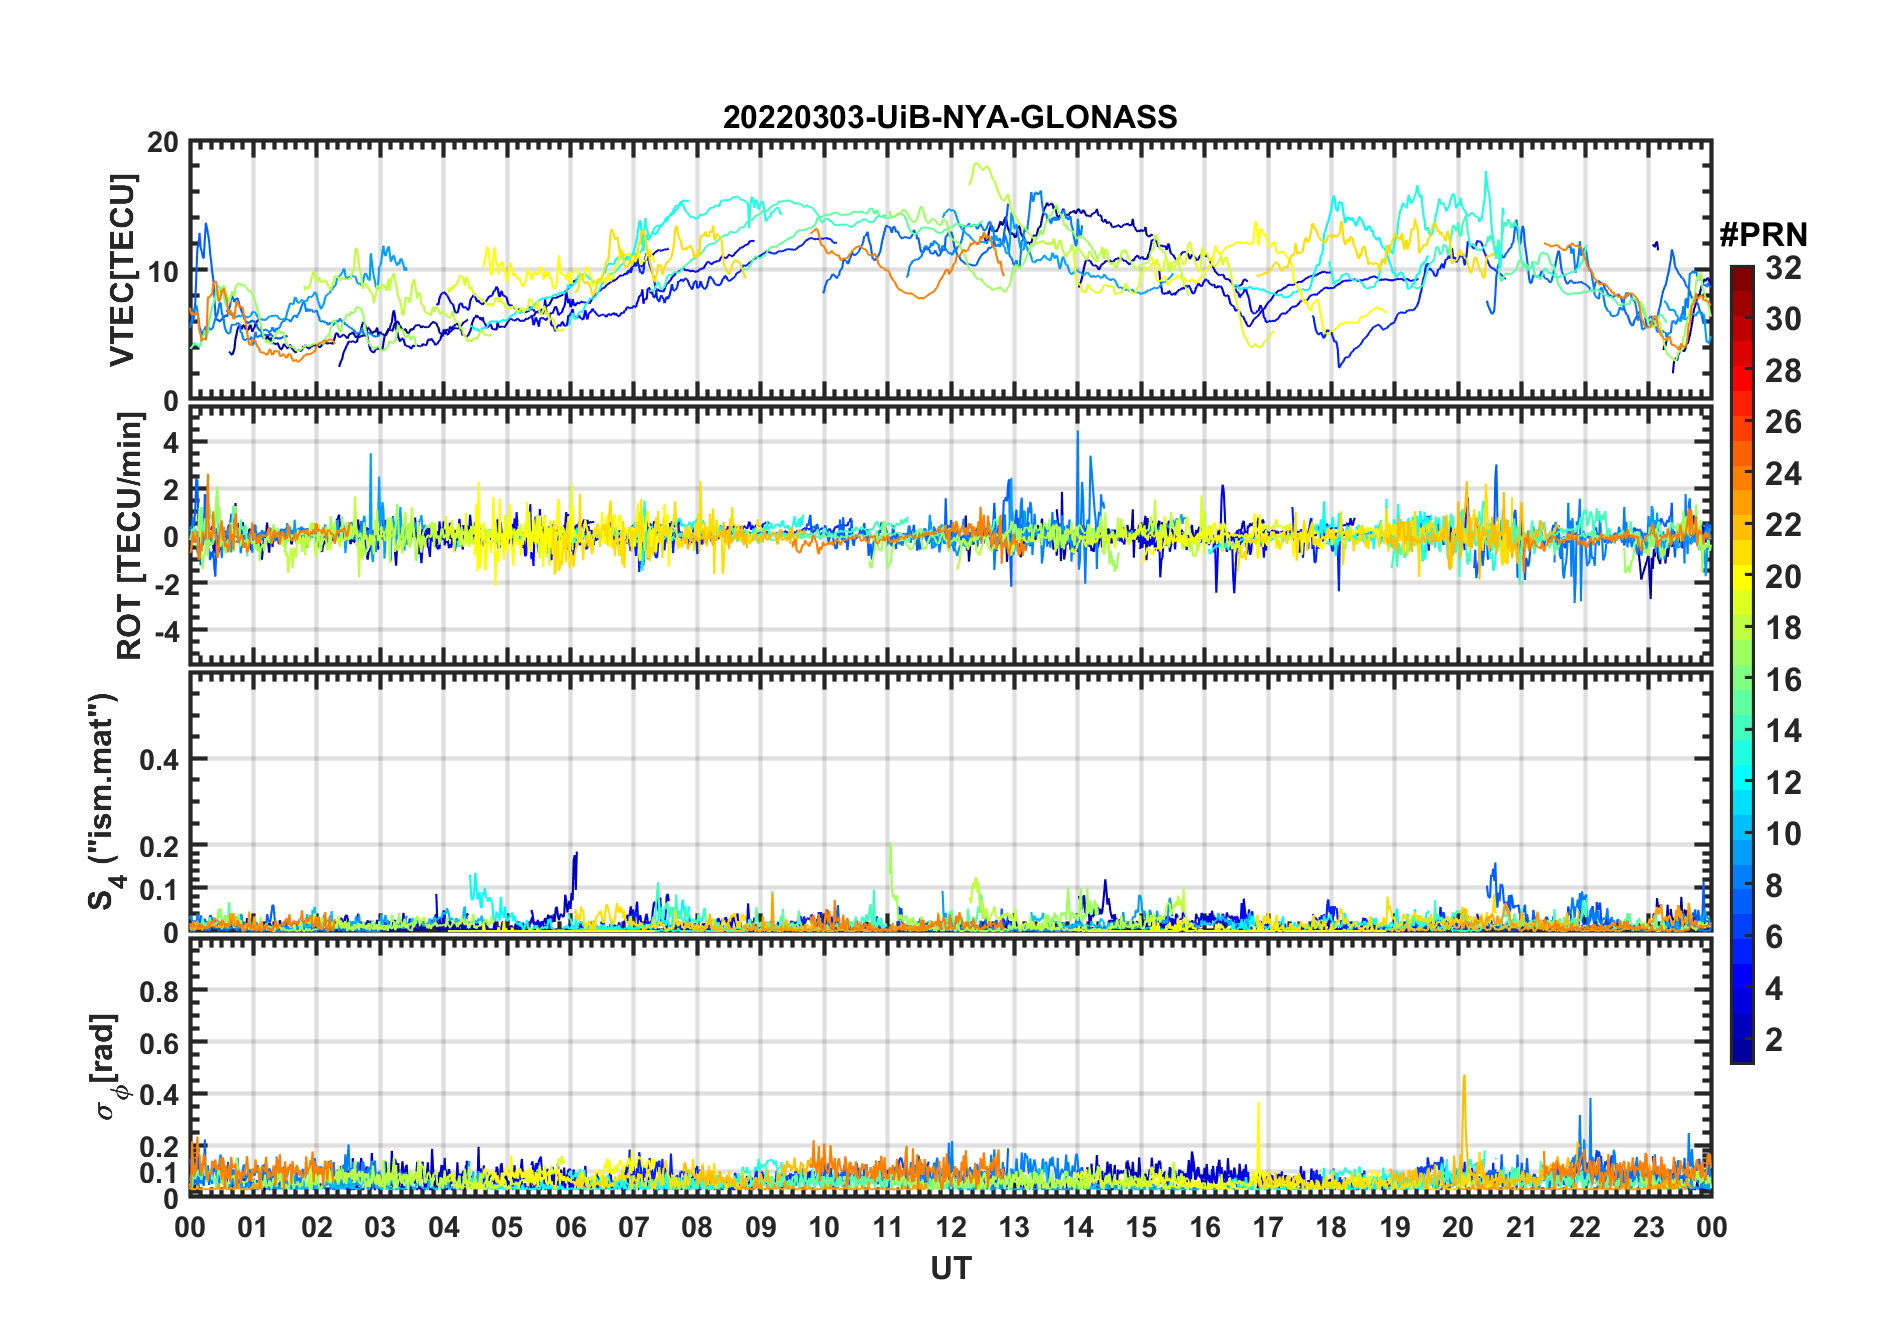The image size is (1902, 1330).
Task: Click the ROT axis tick label -2
Action: pyautogui.click(x=166, y=584)
